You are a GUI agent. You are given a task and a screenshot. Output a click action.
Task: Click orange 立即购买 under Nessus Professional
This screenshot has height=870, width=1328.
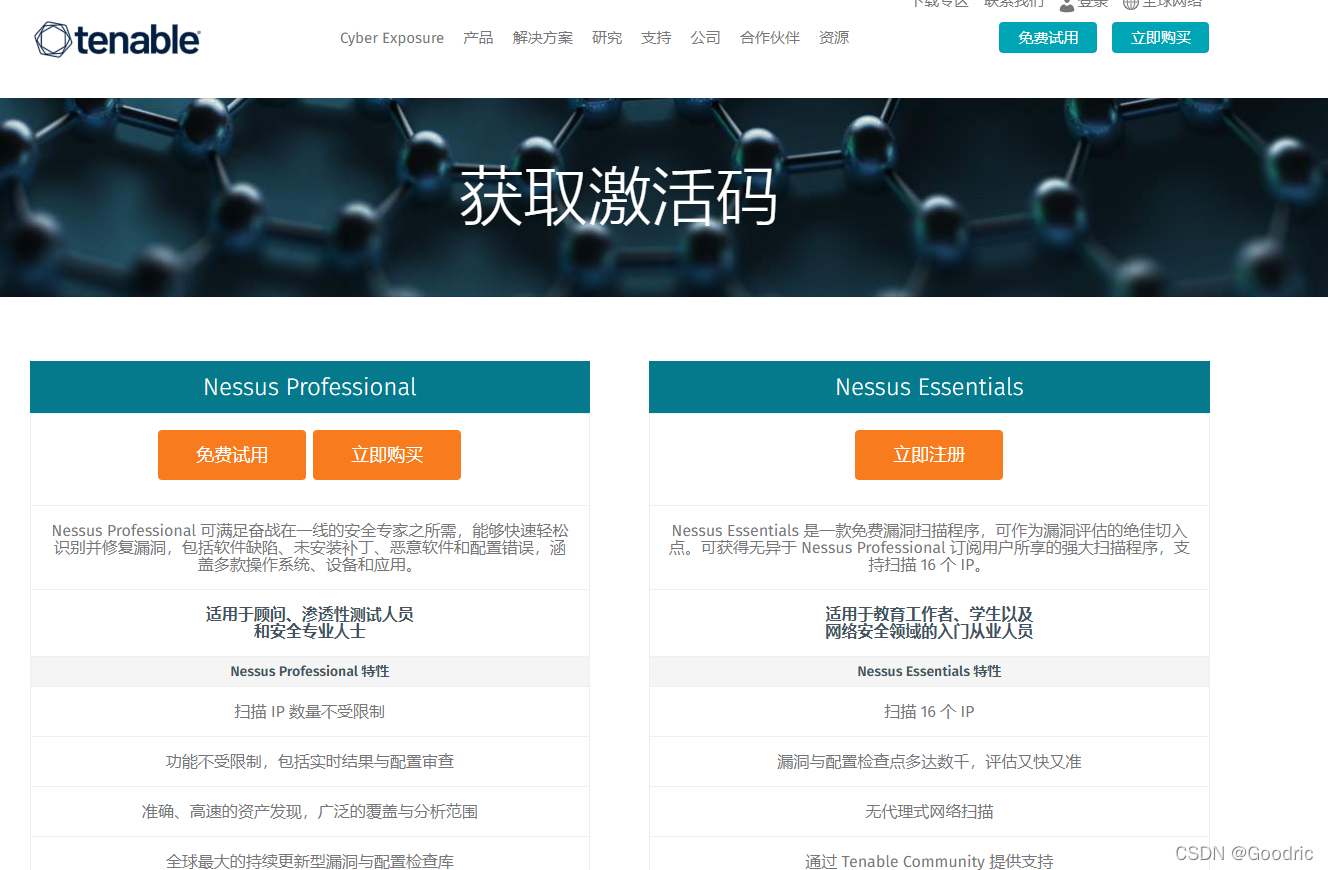(x=387, y=455)
